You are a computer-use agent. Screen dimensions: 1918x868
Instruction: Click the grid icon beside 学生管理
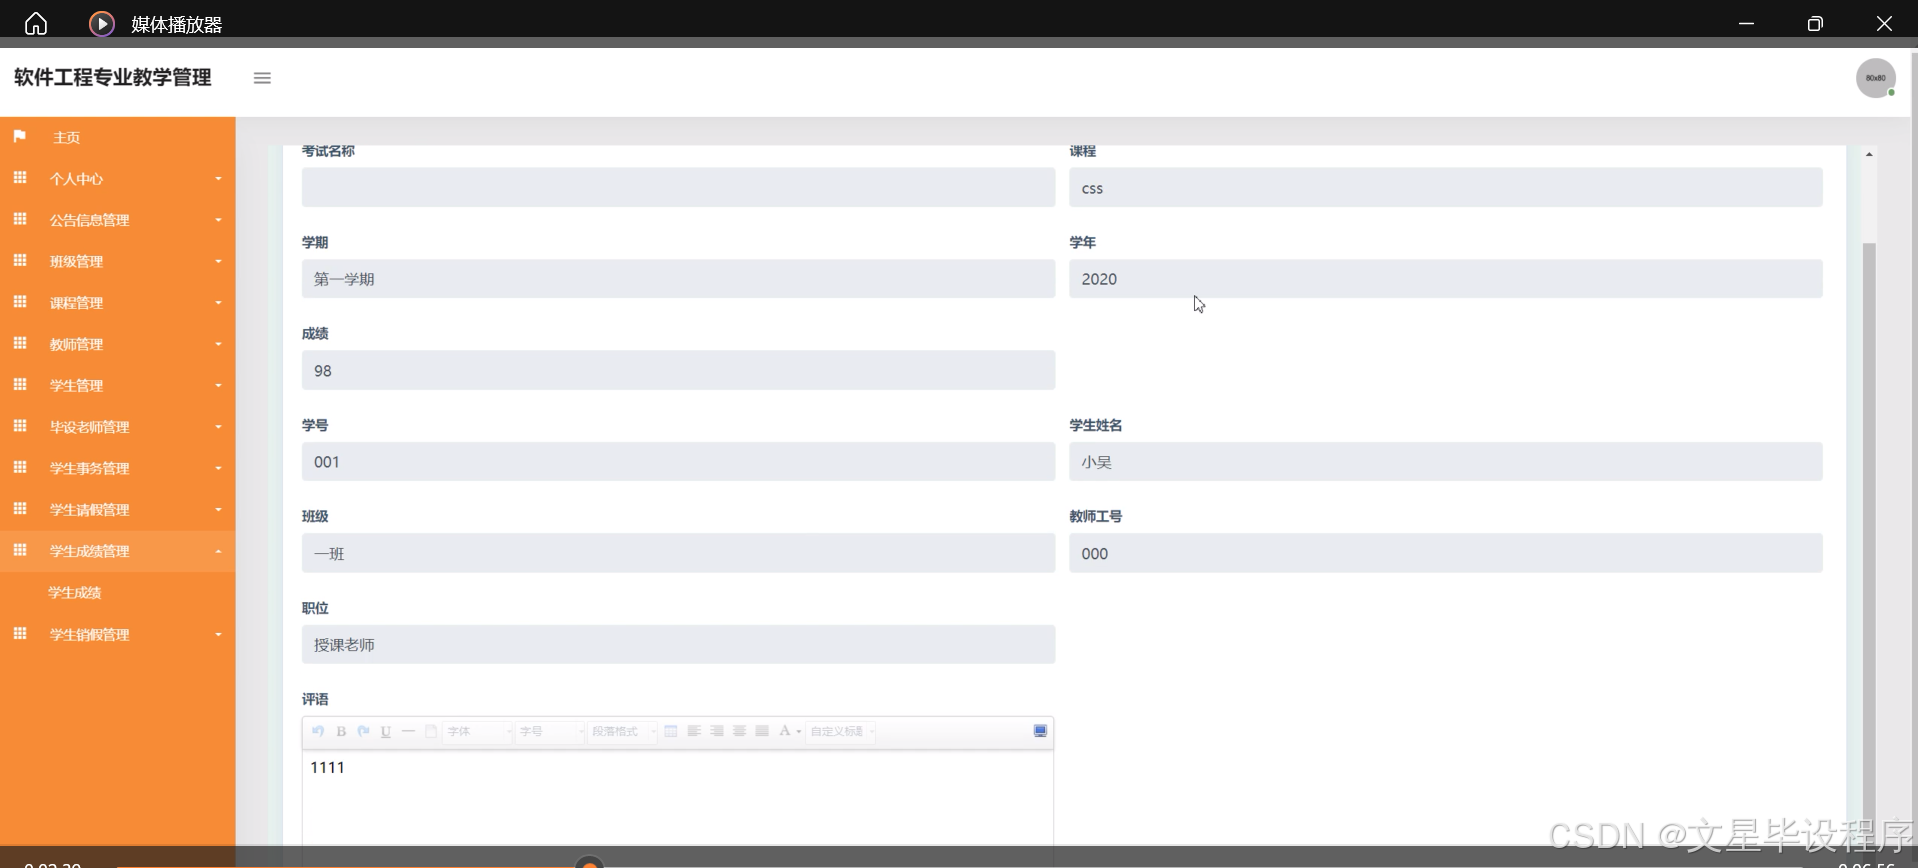(20, 384)
